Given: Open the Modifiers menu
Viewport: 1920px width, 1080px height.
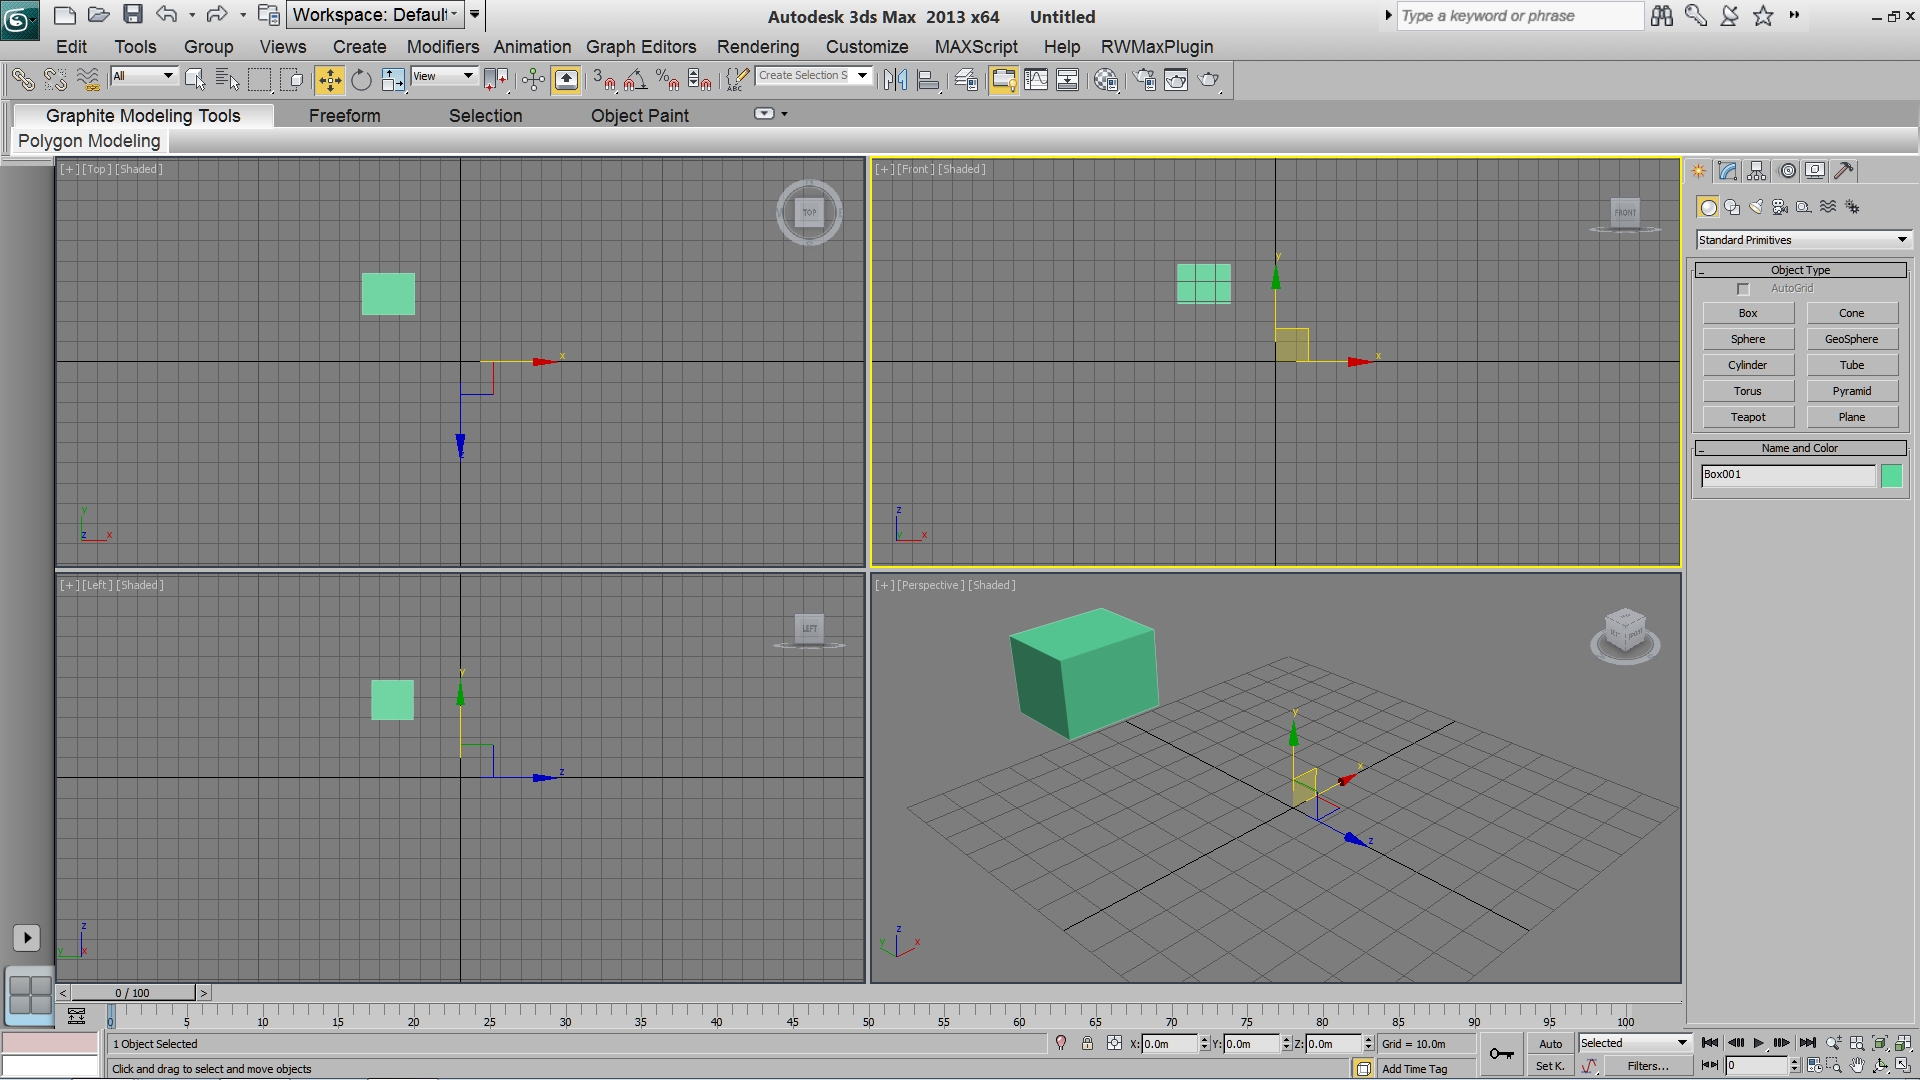Looking at the screenshot, I should pos(442,47).
